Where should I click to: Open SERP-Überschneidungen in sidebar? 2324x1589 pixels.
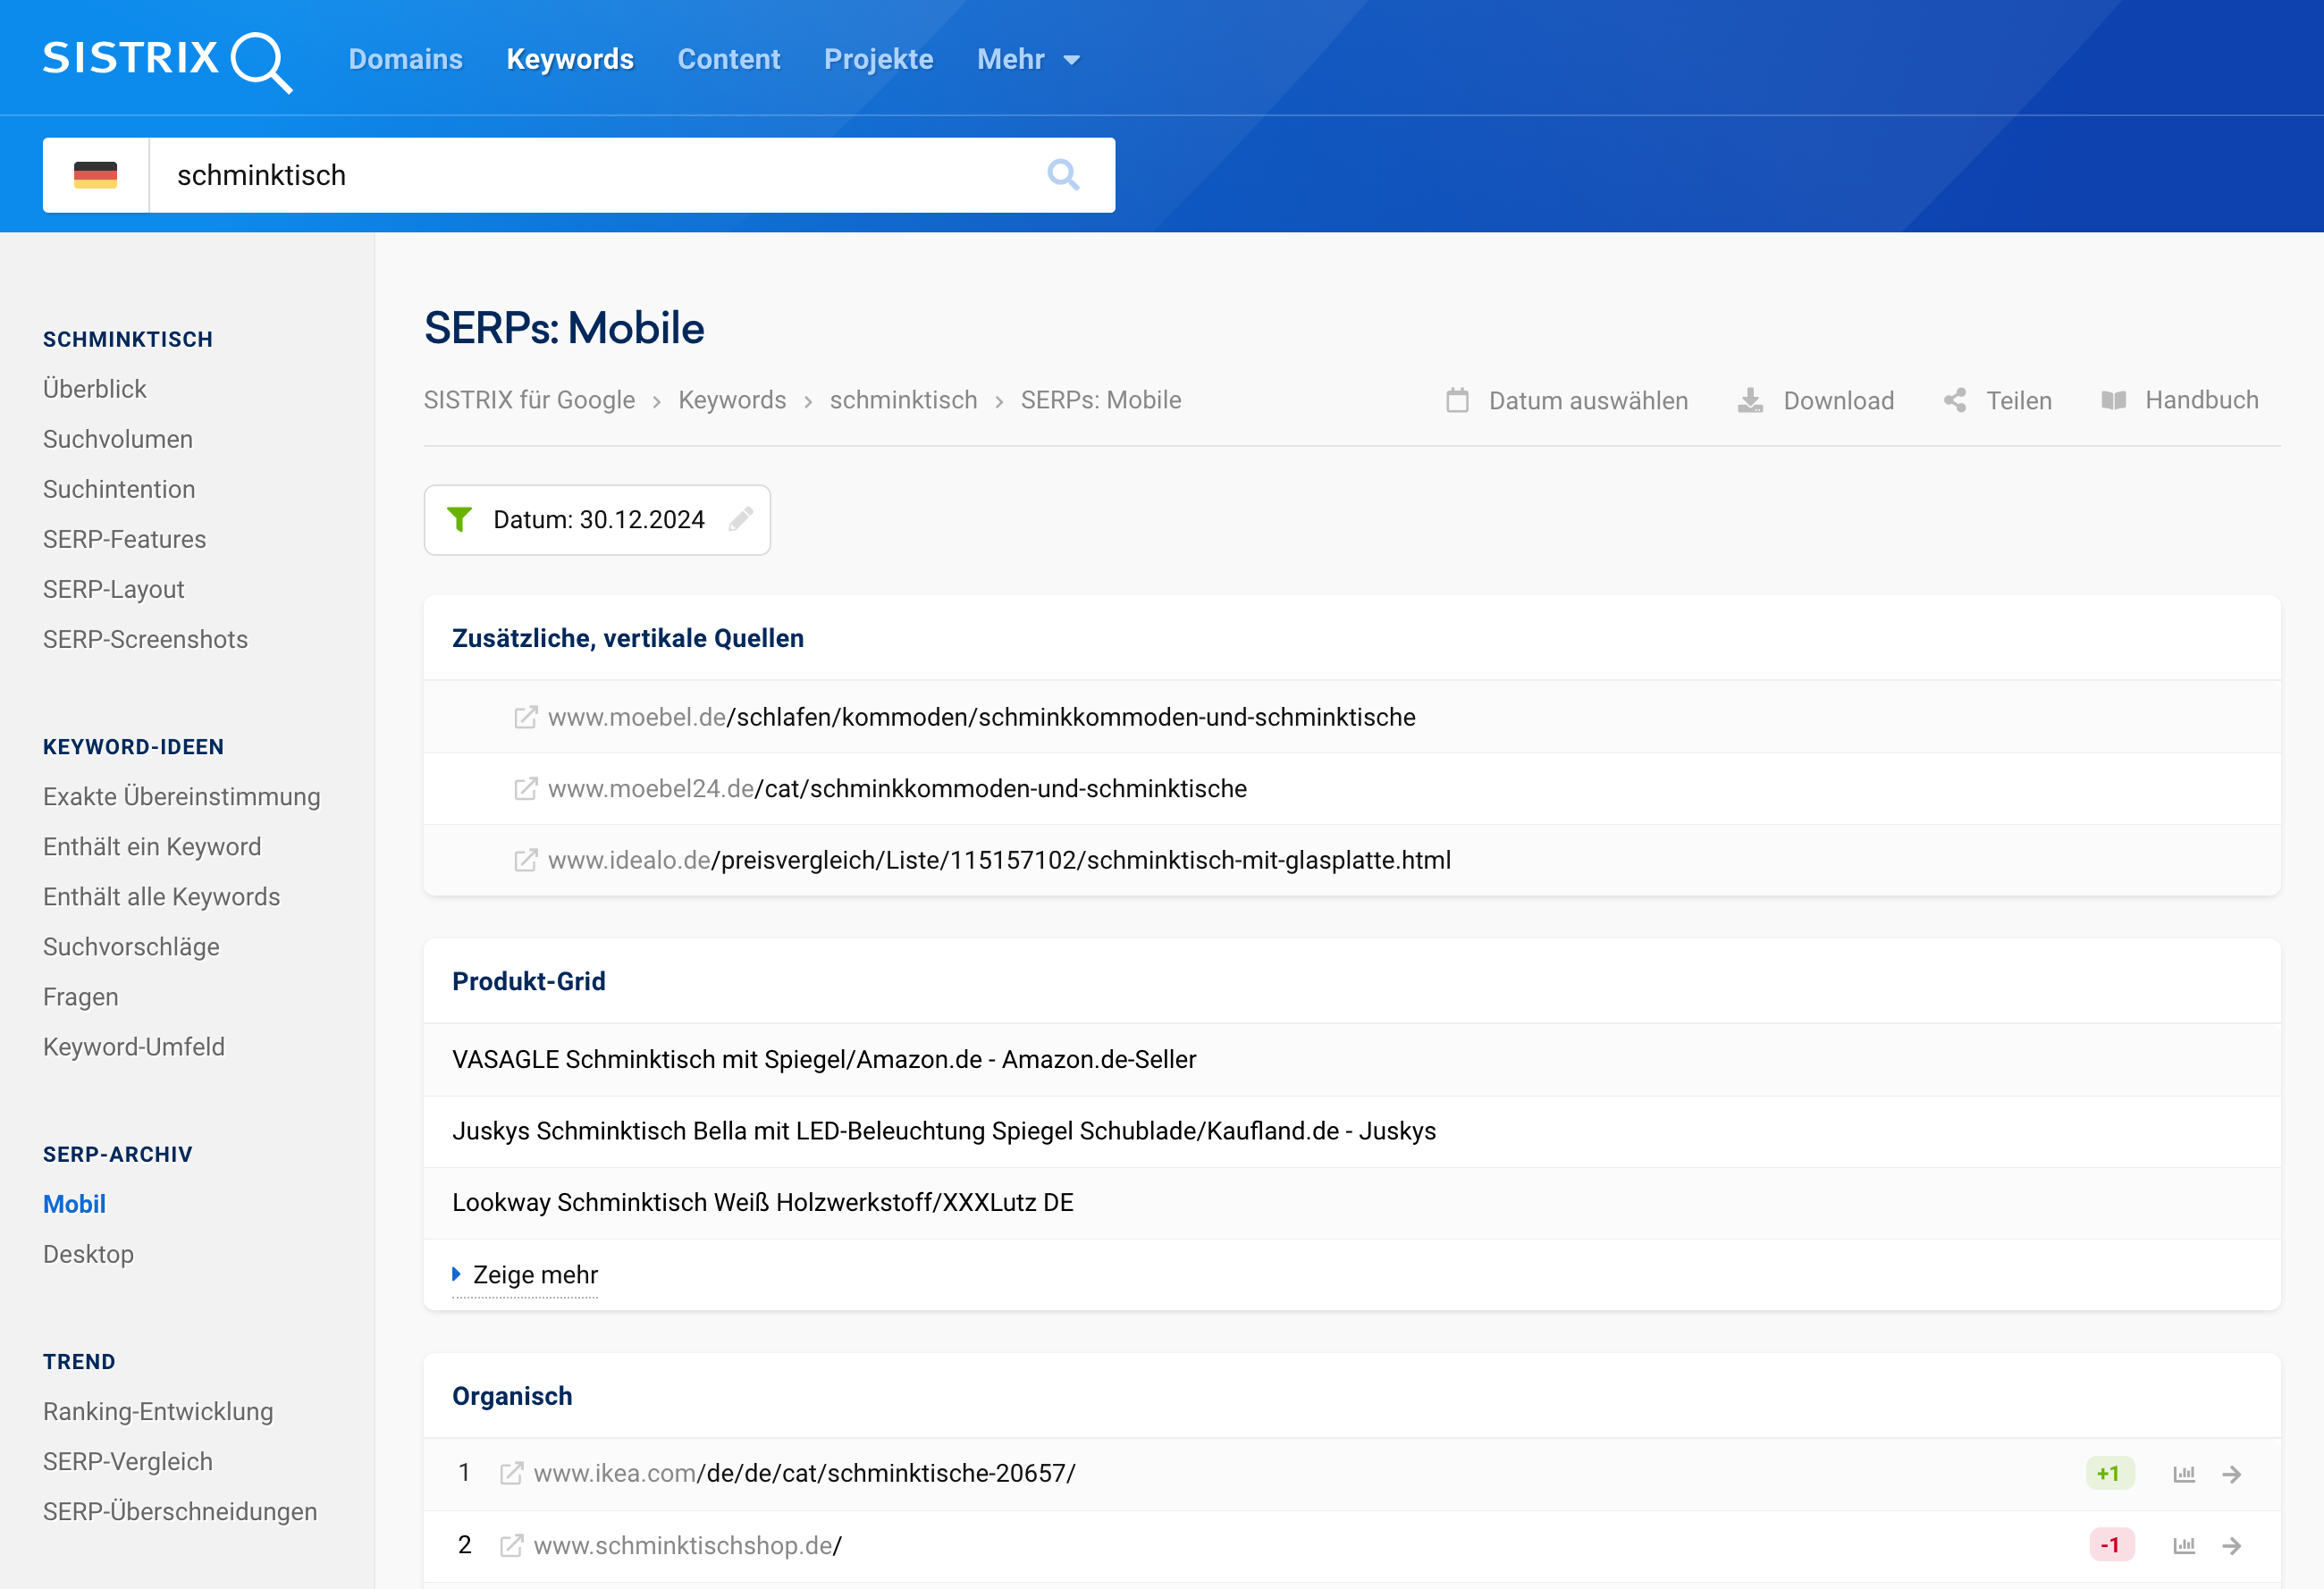(180, 1512)
